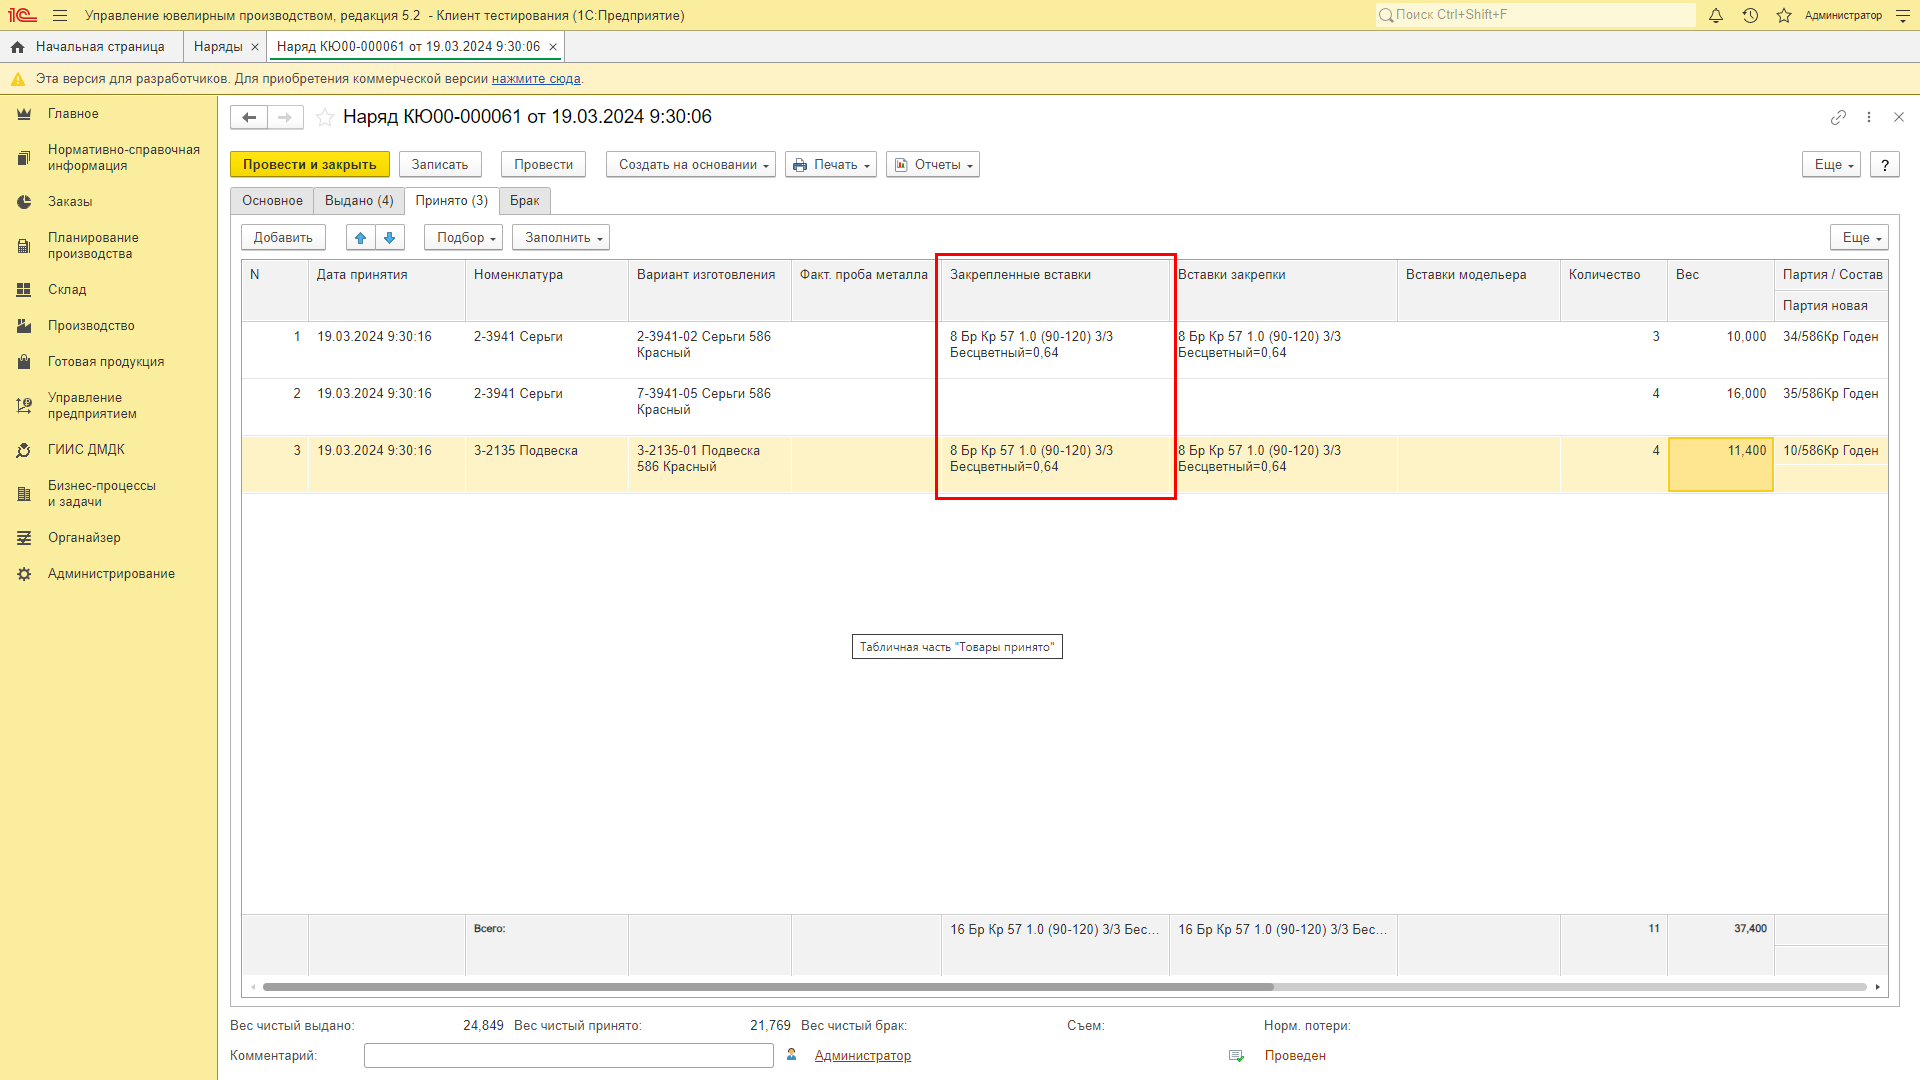Image resolution: width=1920 pixels, height=1080 pixels.
Task: Switch to the Принято (3) tab
Action: tap(452, 201)
